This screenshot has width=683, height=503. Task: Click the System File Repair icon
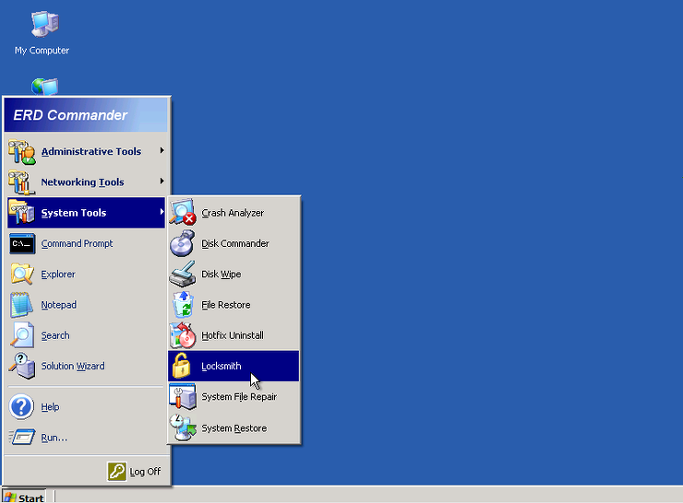pyautogui.click(x=183, y=397)
